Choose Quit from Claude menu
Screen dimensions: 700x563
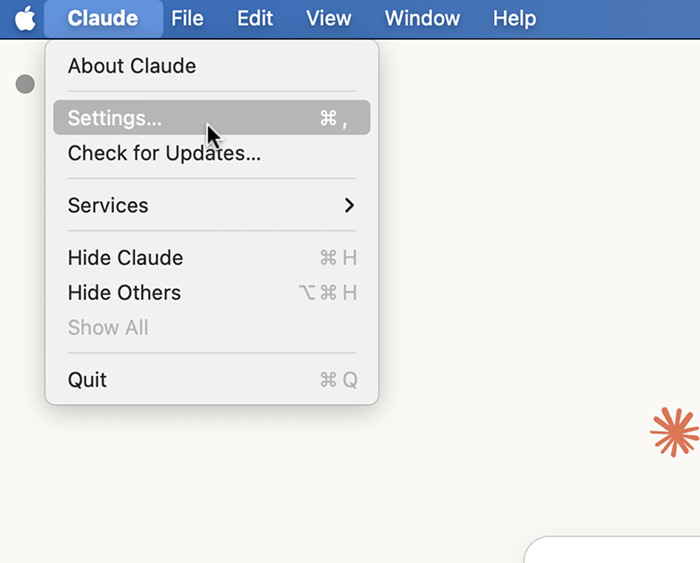[212, 380]
